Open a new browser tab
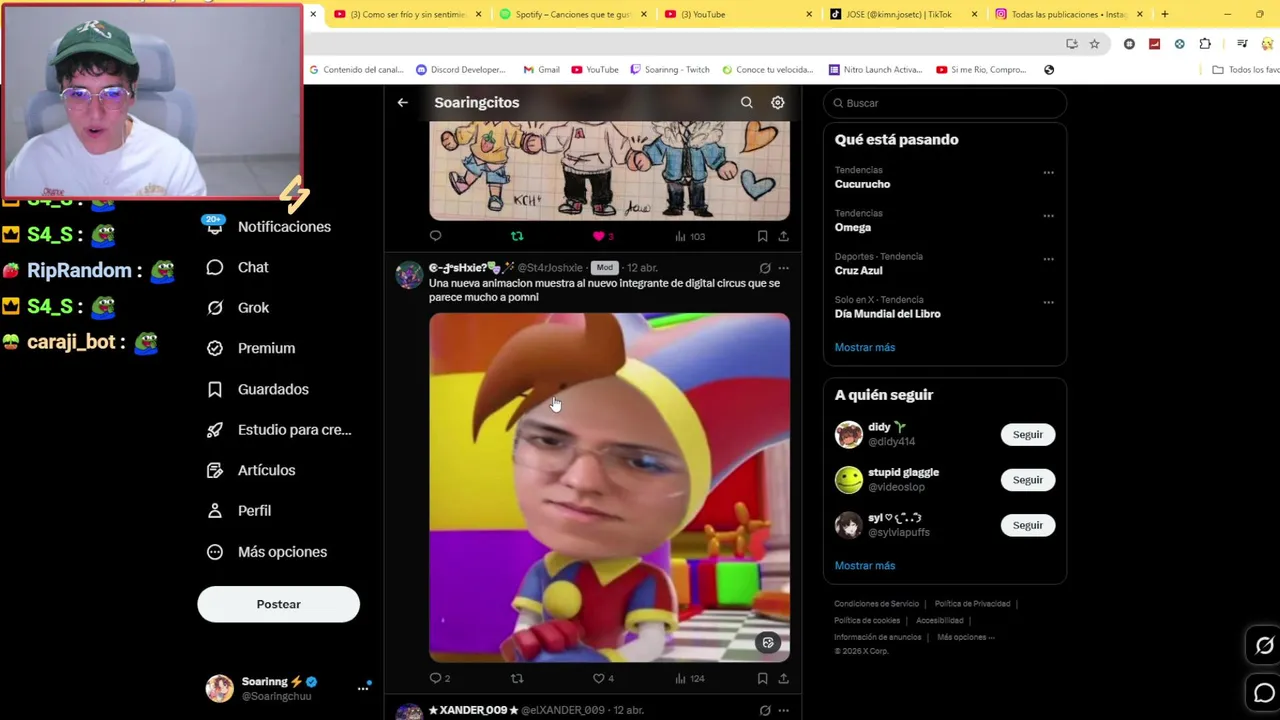 [x=1164, y=14]
